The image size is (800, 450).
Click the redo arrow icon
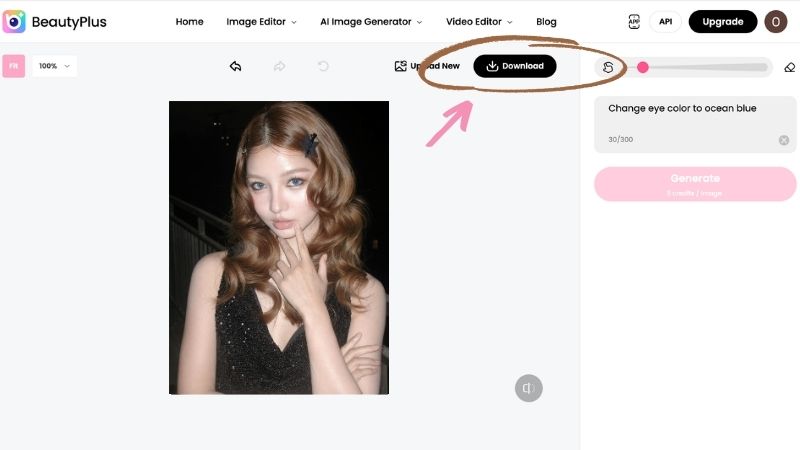(x=279, y=66)
